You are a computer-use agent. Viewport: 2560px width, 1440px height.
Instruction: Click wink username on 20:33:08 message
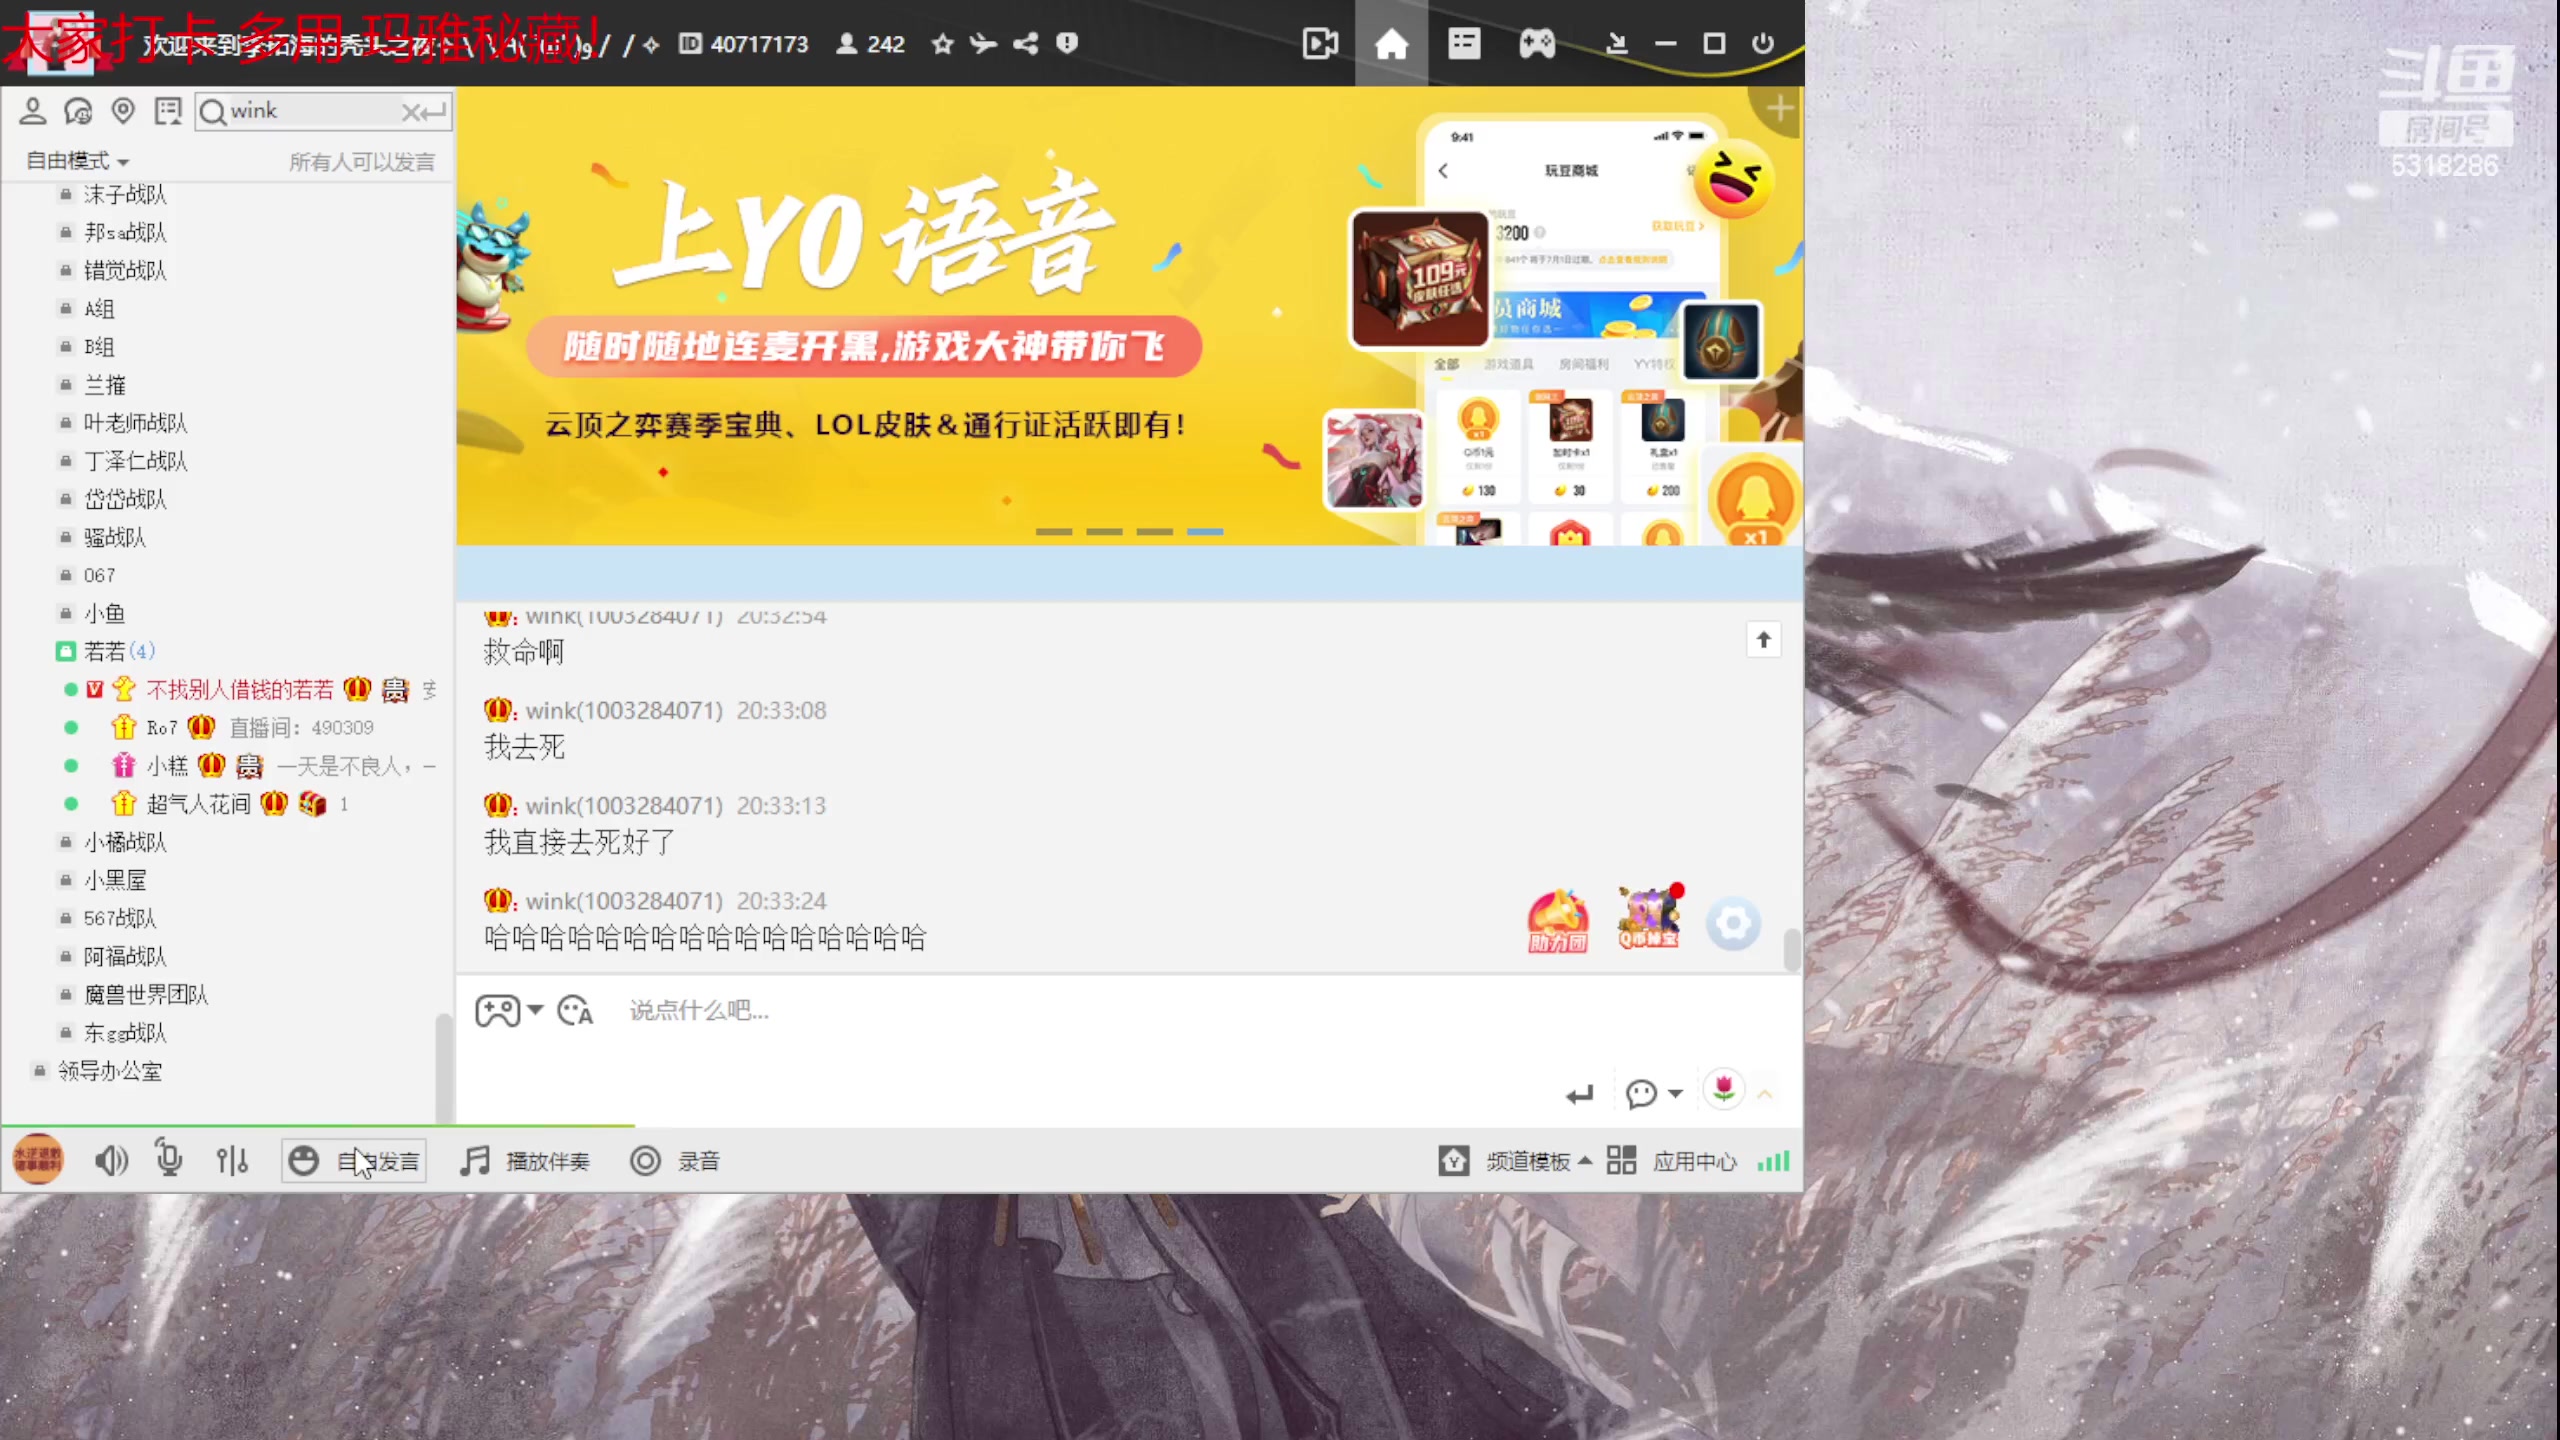click(x=624, y=711)
